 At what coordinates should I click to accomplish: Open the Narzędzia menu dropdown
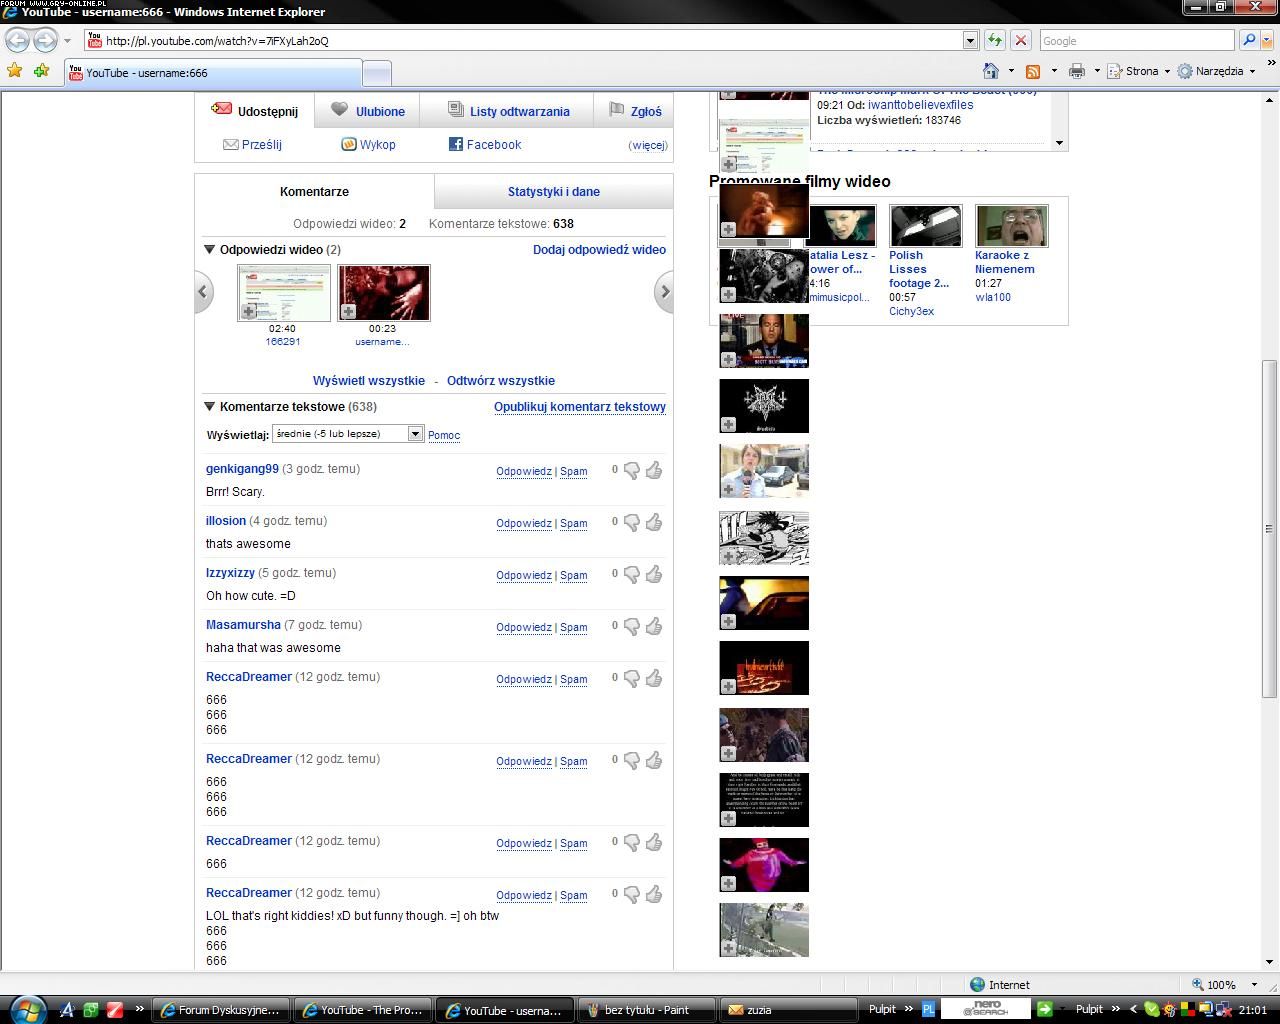(x=1216, y=71)
